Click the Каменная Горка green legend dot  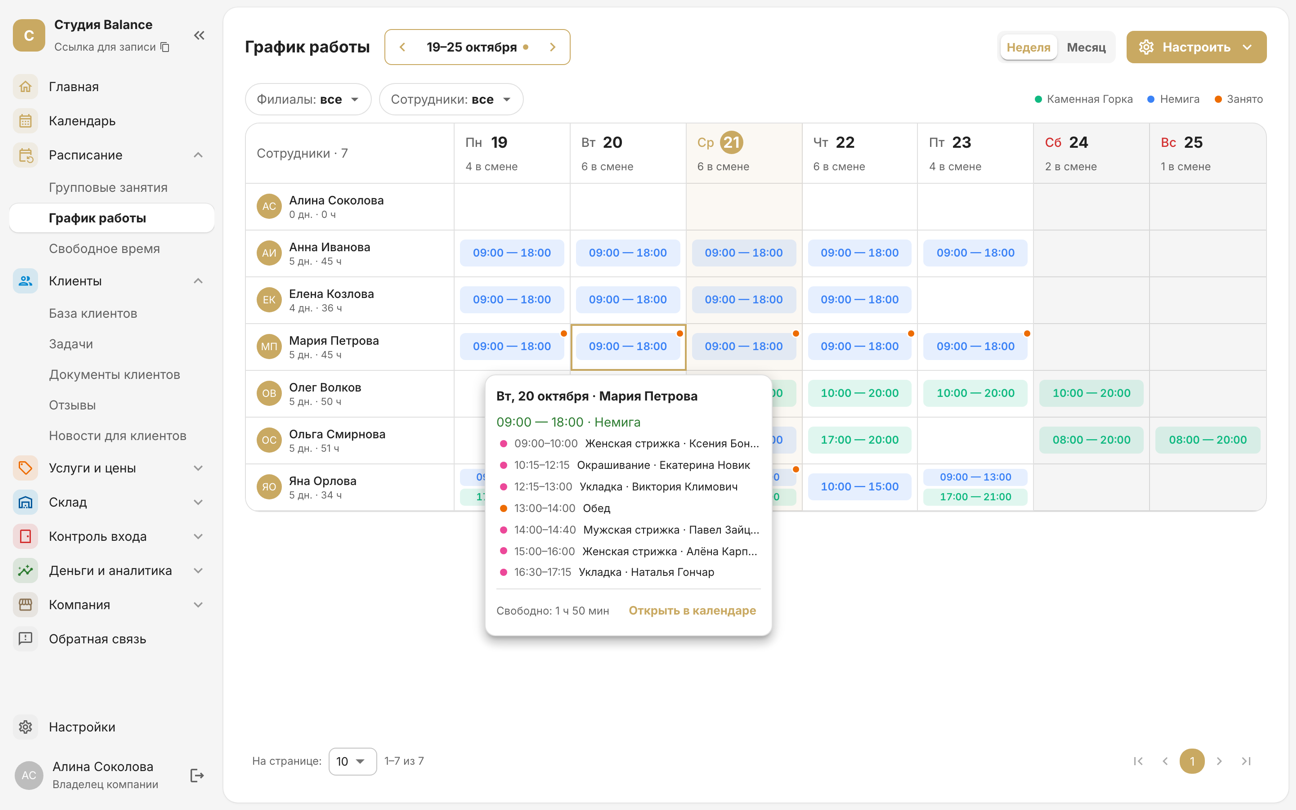click(1038, 99)
